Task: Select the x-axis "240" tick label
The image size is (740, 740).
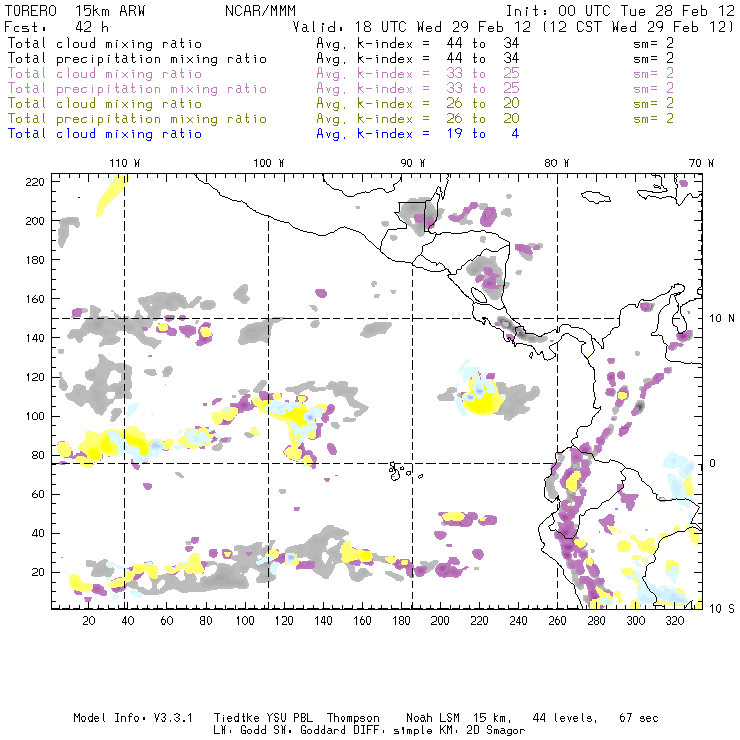Action: pyautogui.click(x=518, y=621)
